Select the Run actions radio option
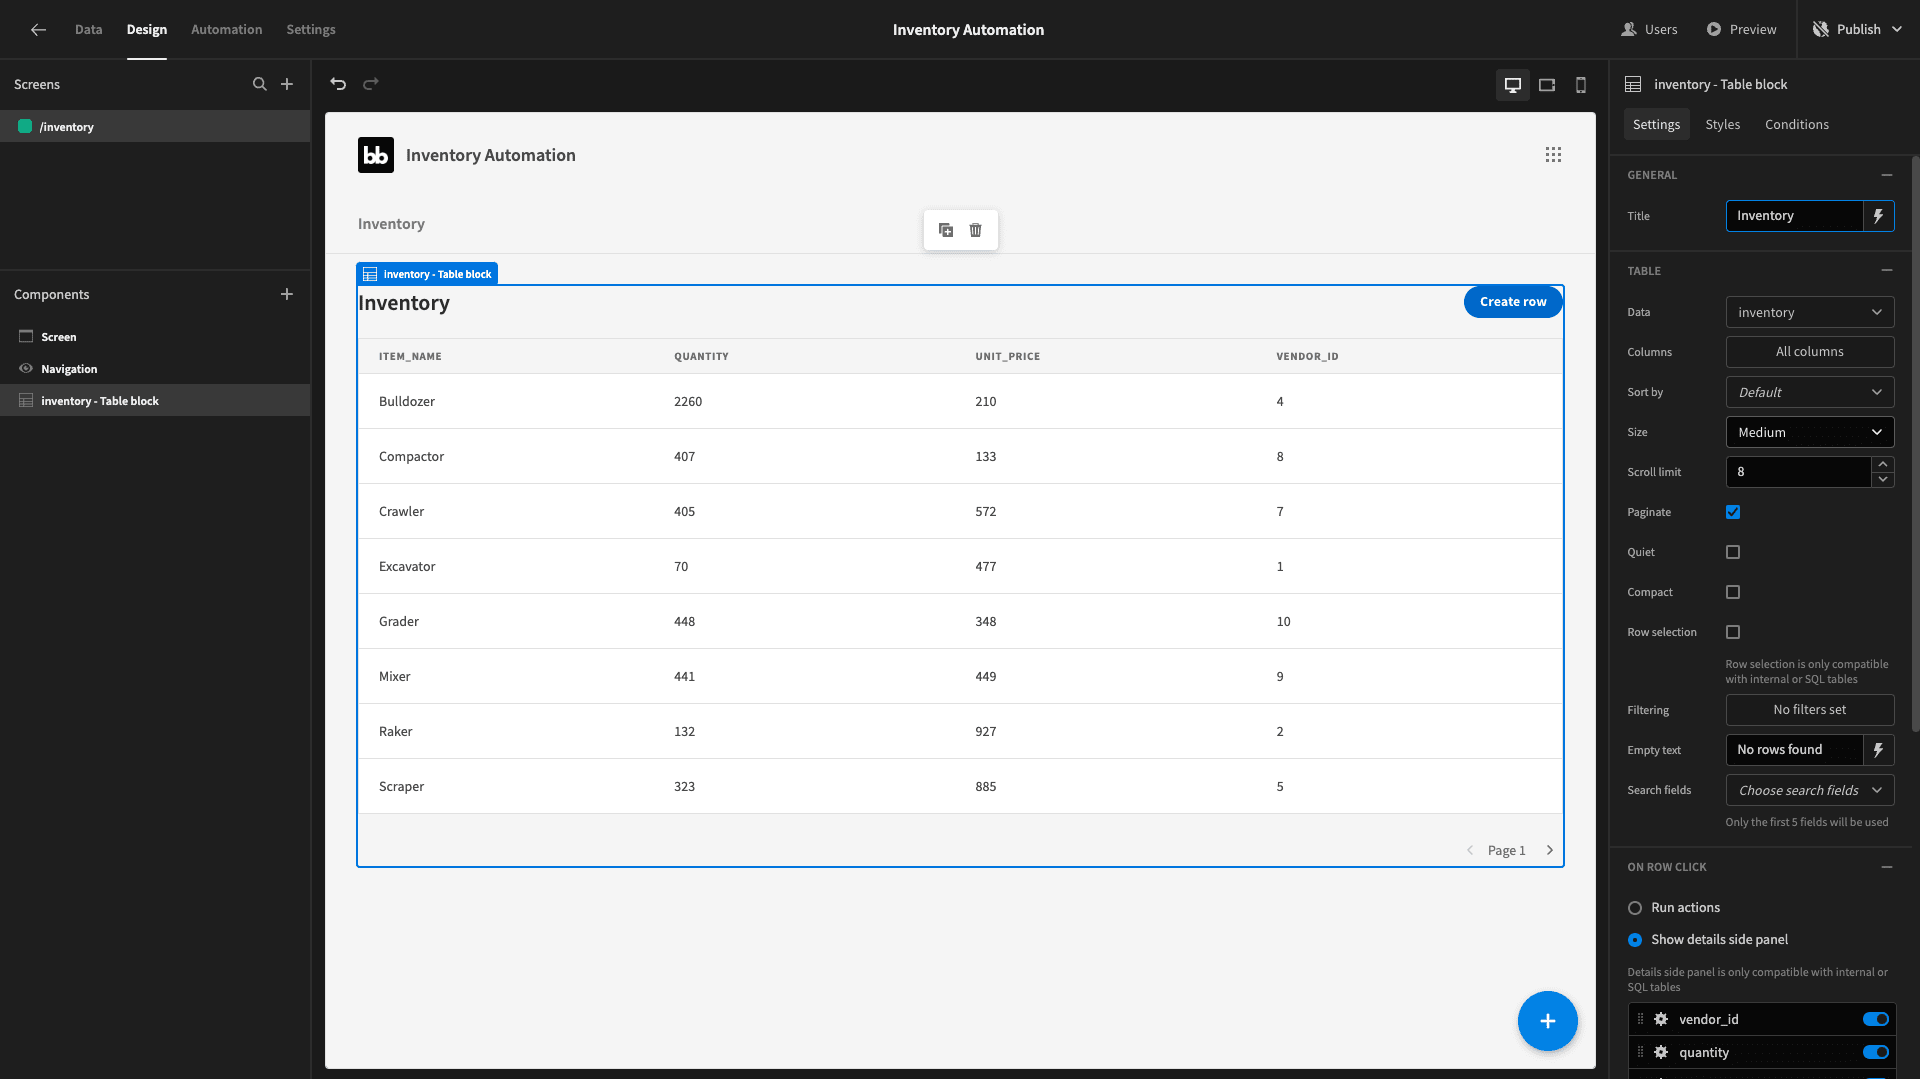Screen dimensions: 1920x1079 [1635, 908]
